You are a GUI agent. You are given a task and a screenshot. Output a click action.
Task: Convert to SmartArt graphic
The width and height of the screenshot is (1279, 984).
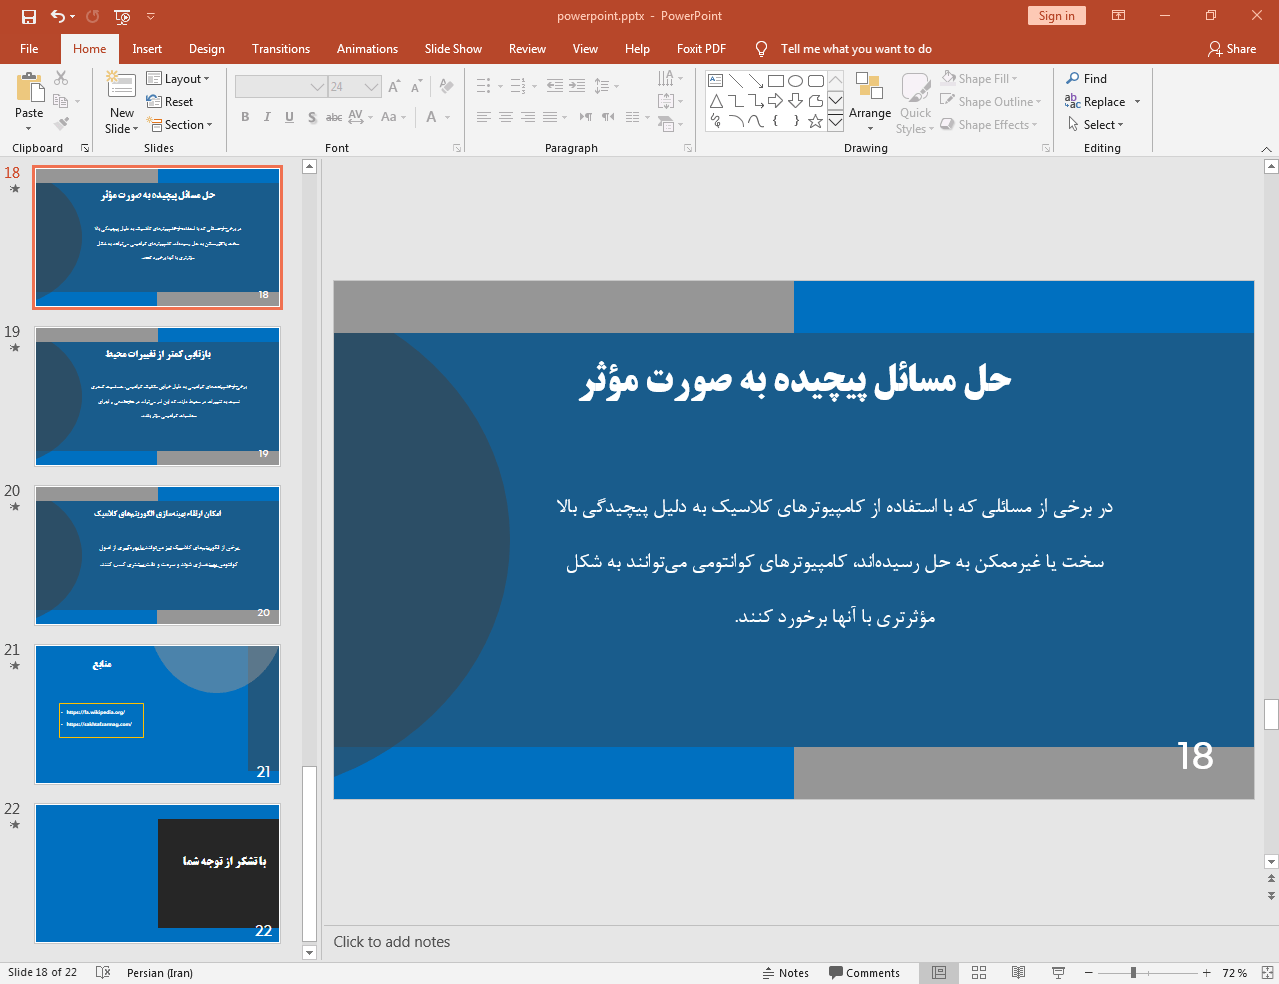pyautogui.click(x=670, y=124)
